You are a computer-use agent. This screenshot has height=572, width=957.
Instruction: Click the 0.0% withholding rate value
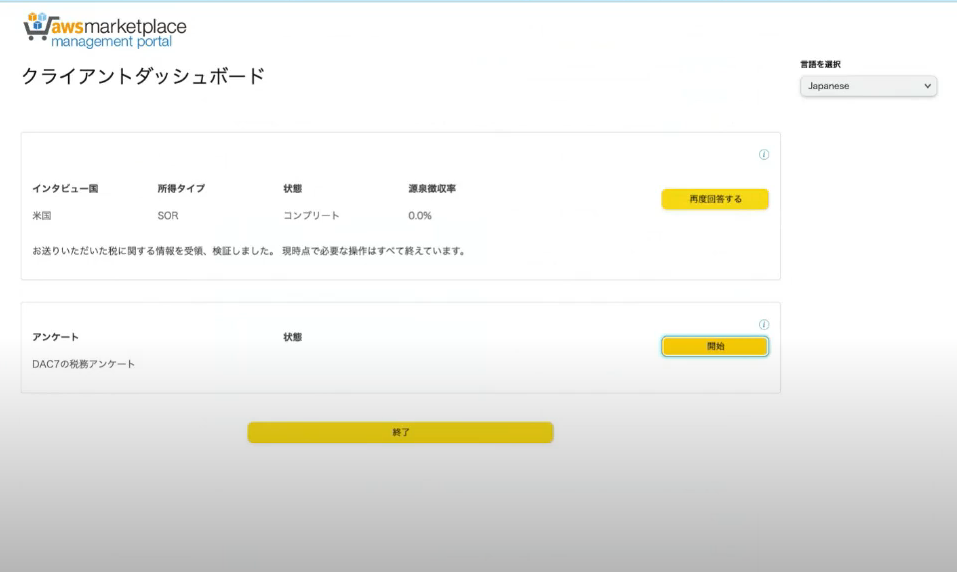coord(420,215)
